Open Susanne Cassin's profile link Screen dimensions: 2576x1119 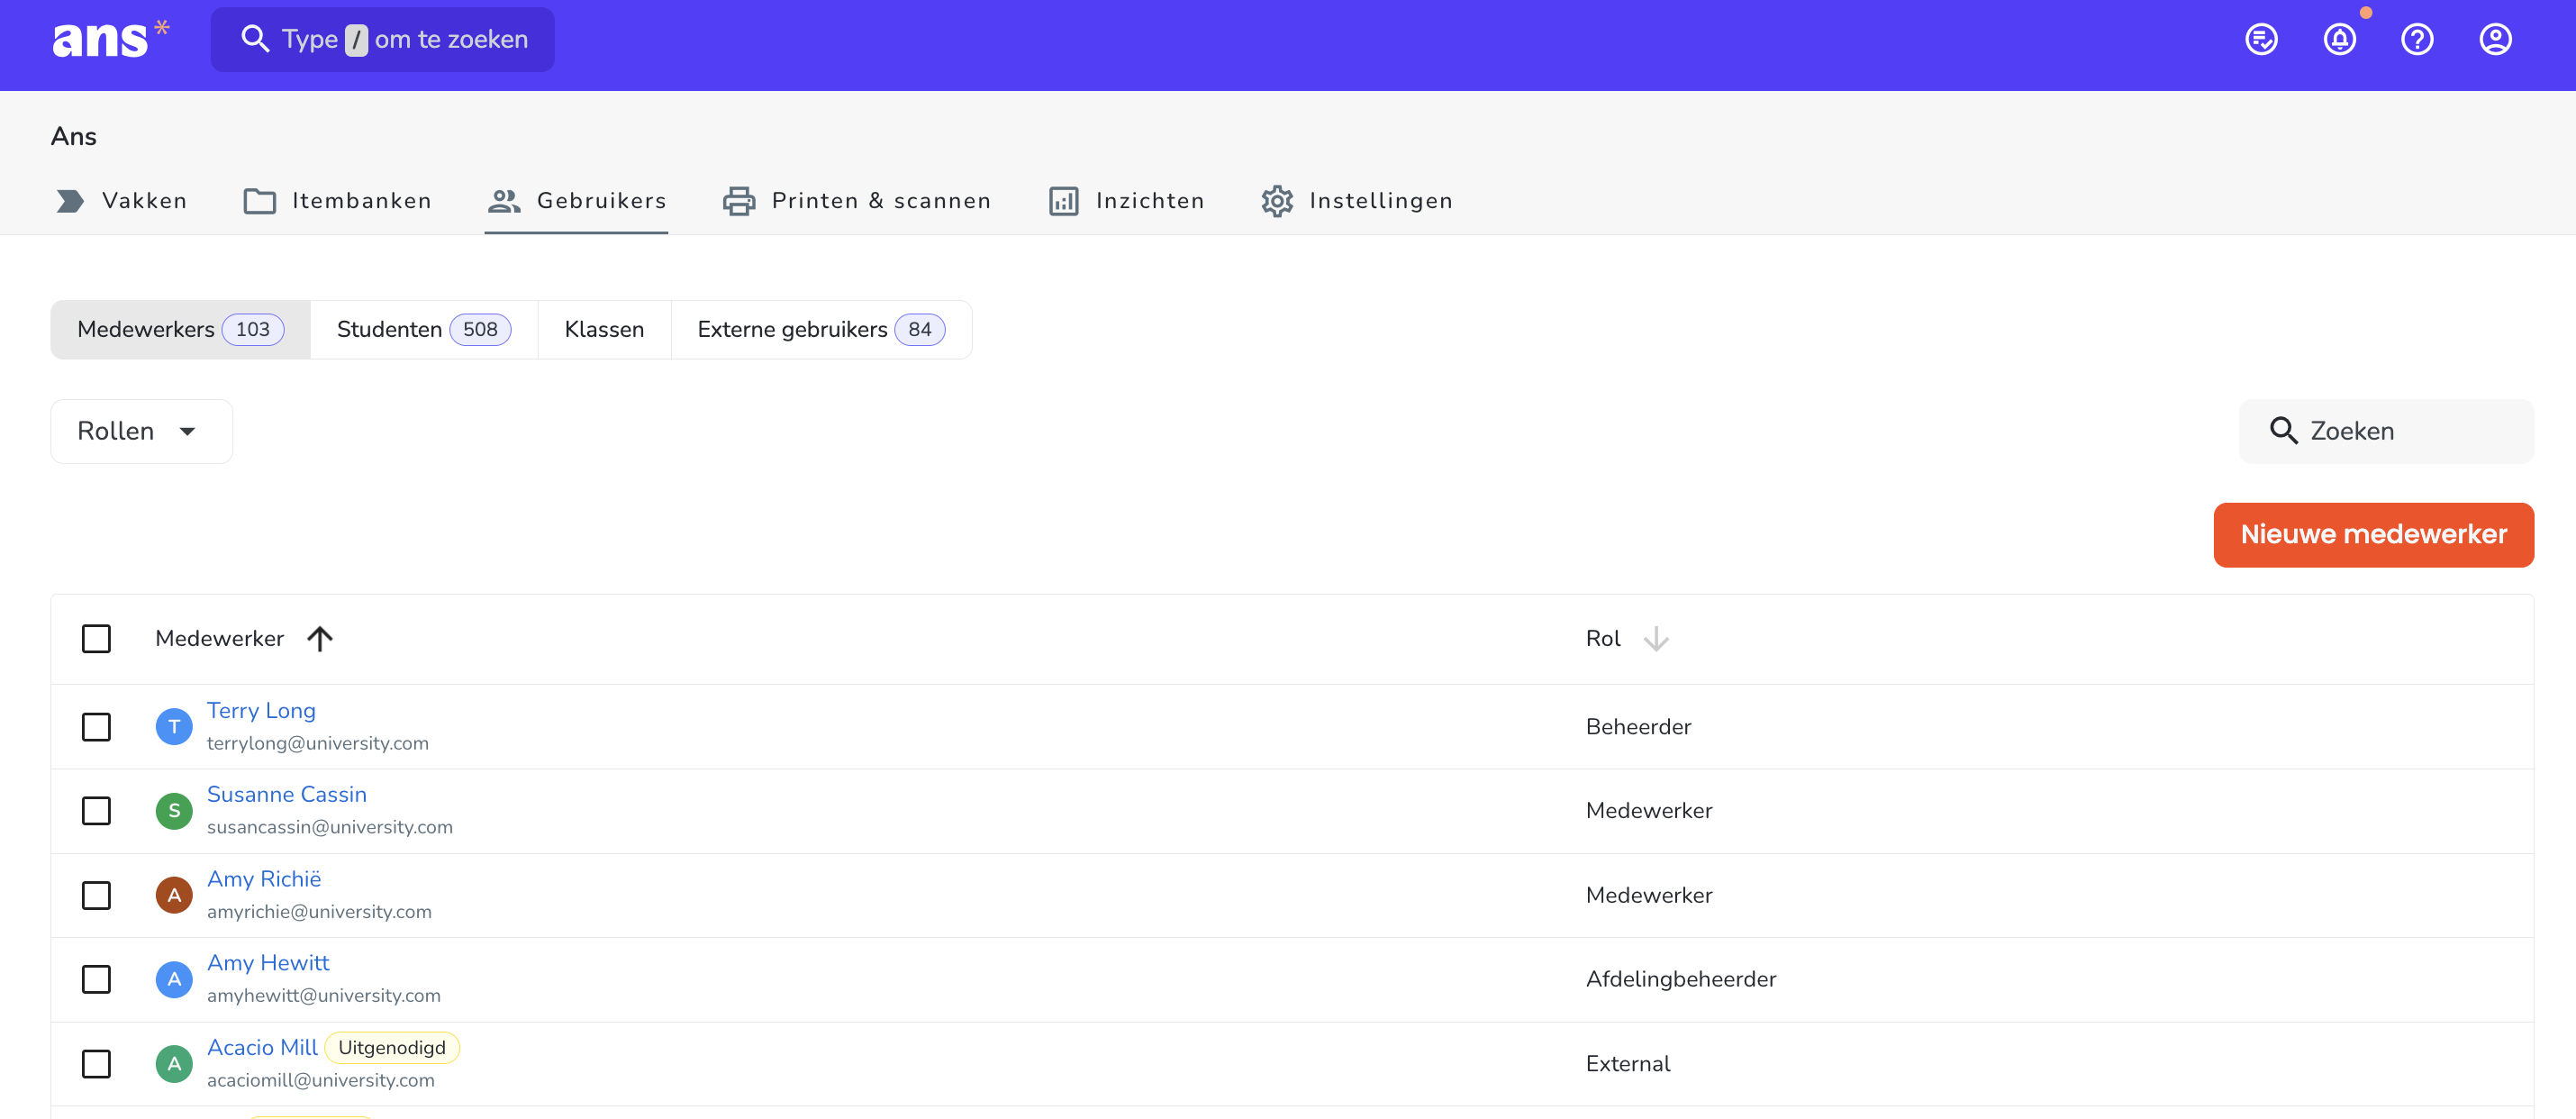[287, 795]
